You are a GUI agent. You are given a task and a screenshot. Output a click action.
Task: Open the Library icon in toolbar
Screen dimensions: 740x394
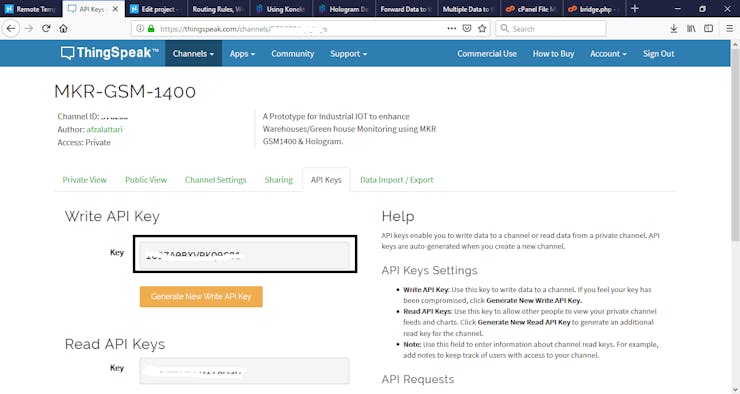point(691,29)
